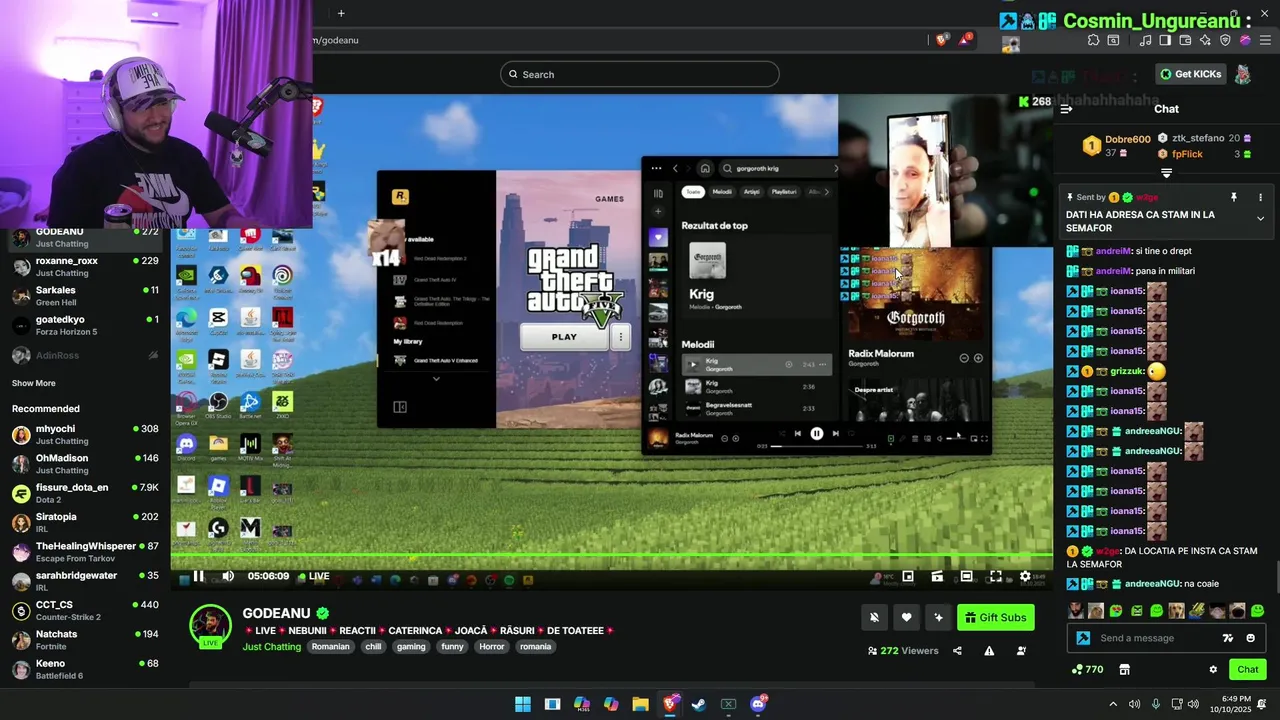Open File Explorer in taskbar

click(640, 704)
